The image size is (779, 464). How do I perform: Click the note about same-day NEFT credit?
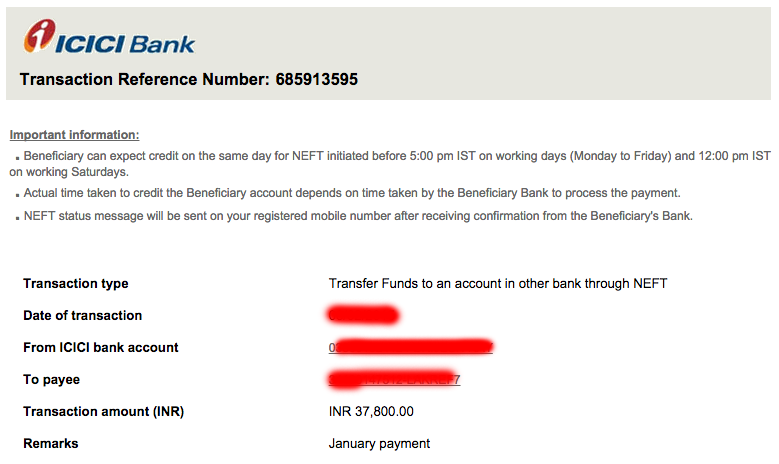pos(397,157)
